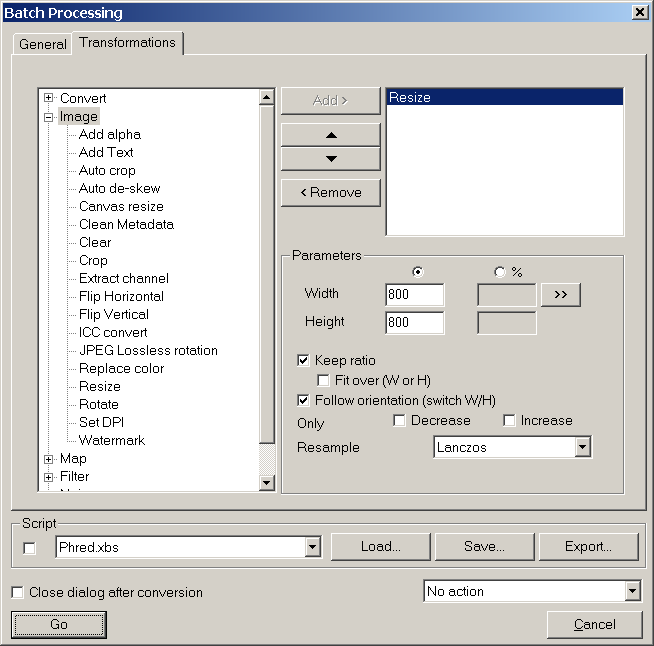Enable the Fit over (W or H) checkbox

(323, 381)
